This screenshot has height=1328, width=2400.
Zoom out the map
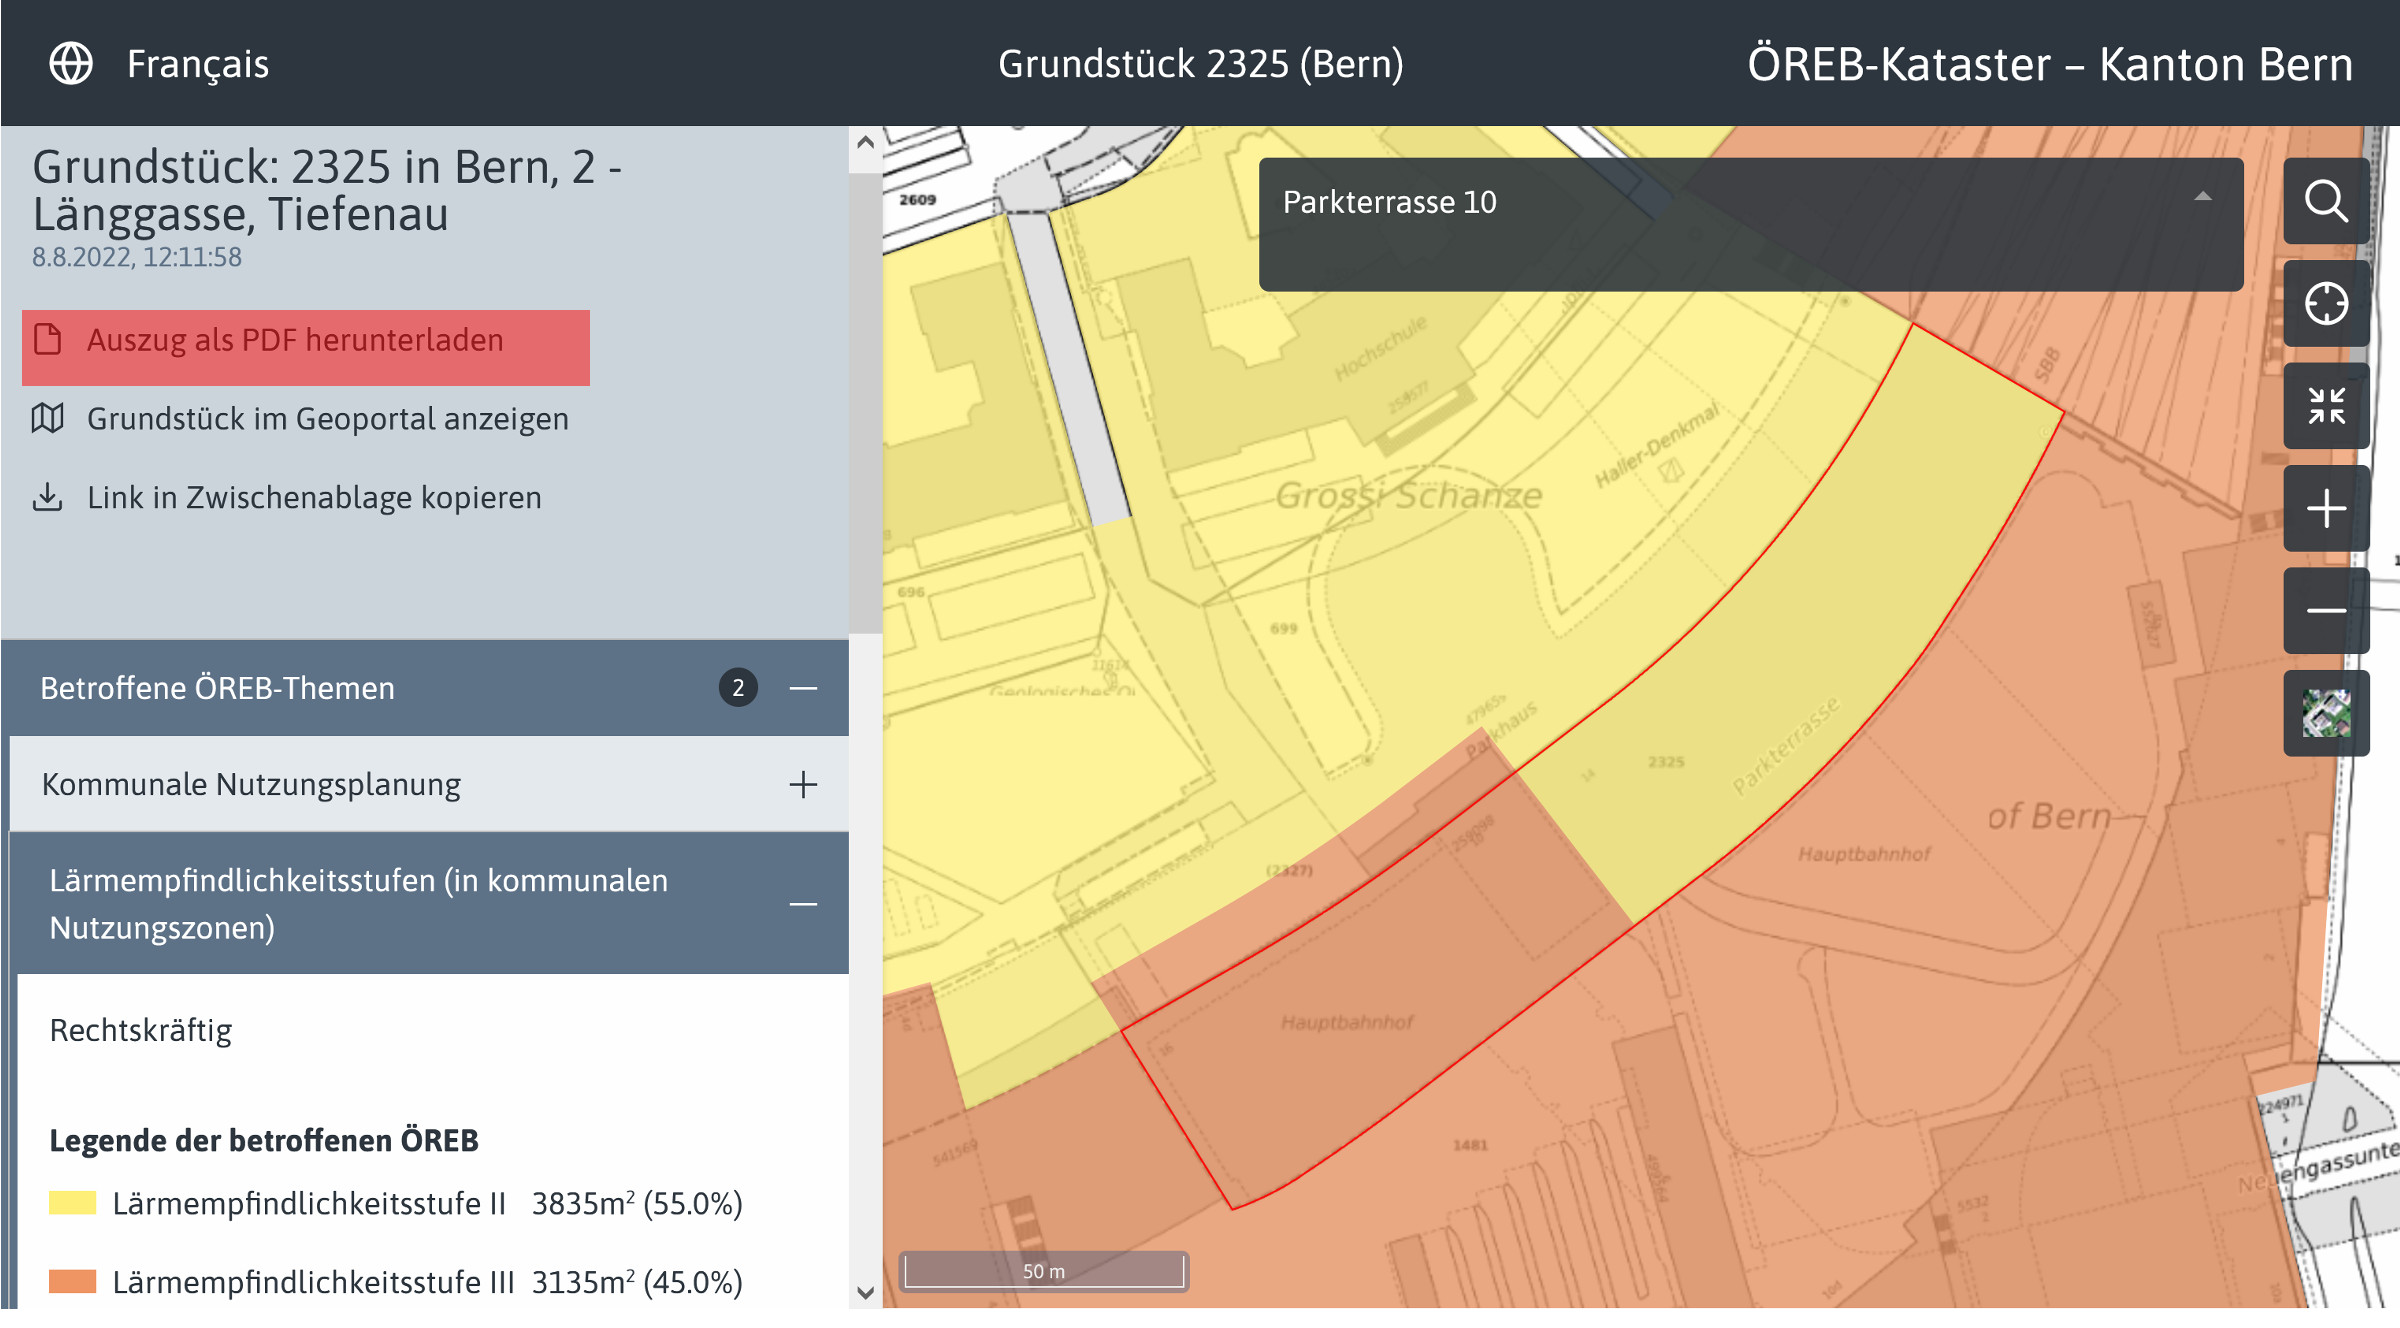click(2326, 611)
